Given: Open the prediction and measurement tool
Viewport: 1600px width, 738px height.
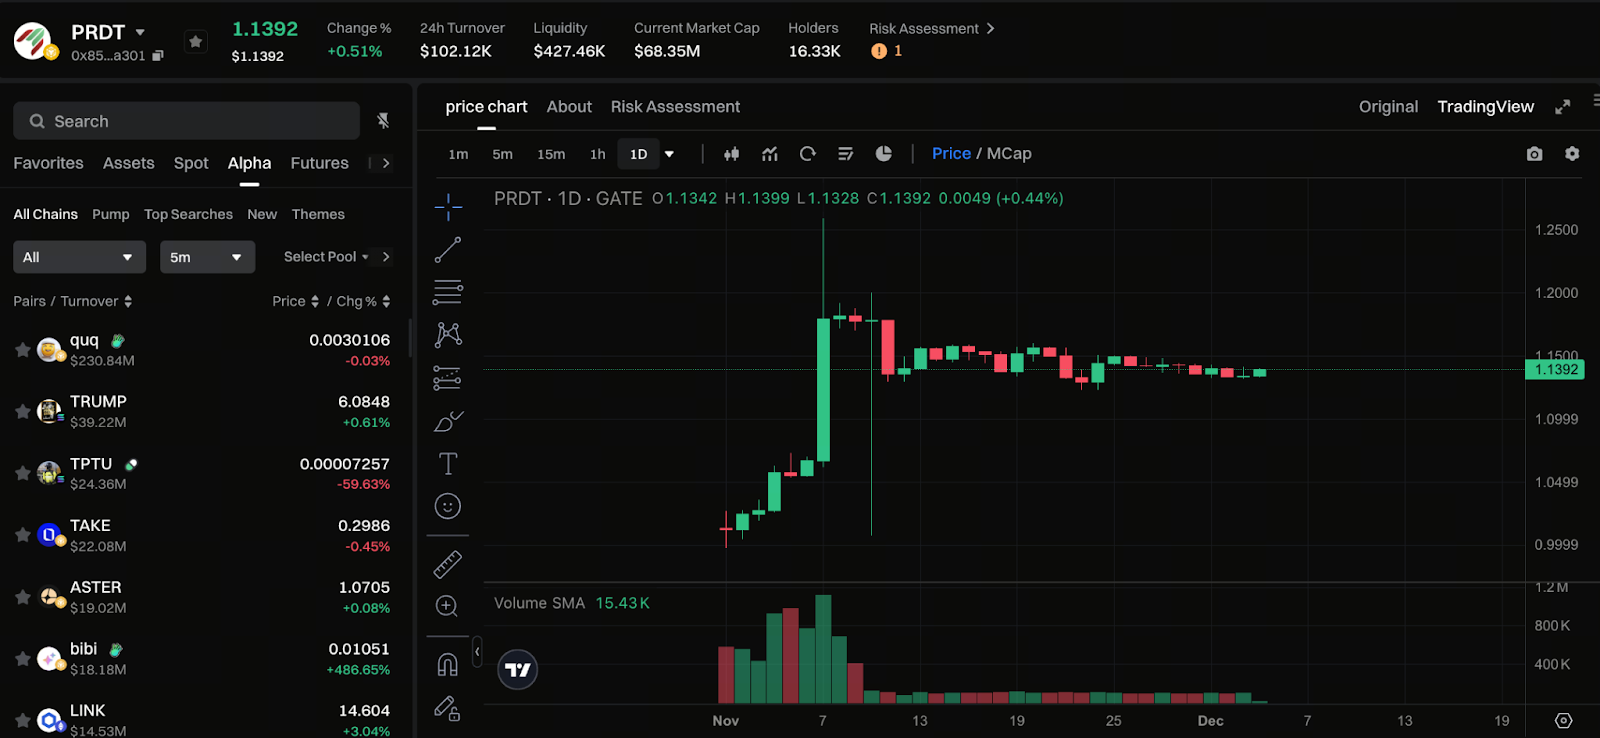Looking at the screenshot, I should (x=448, y=378).
